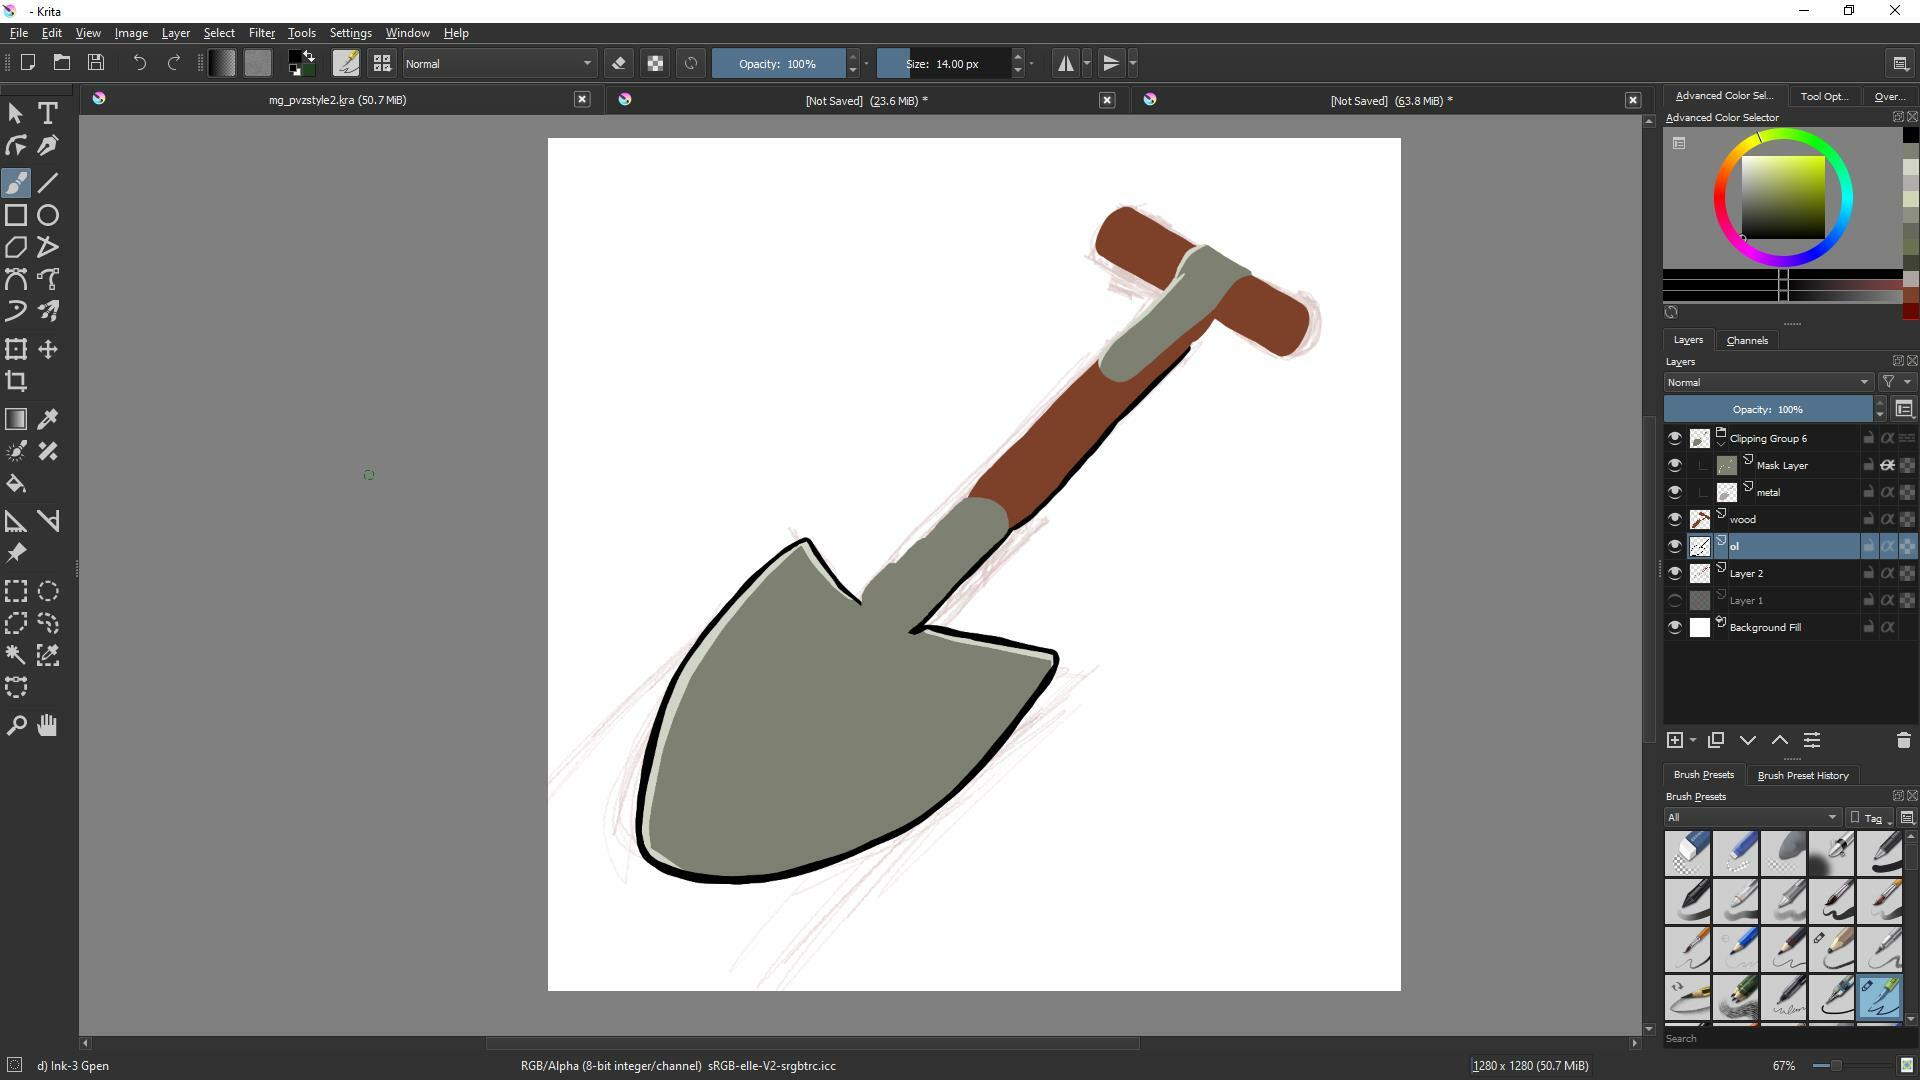This screenshot has height=1080, width=1920.
Task: Switch to Brush Preset History tab
Action: (1803, 775)
